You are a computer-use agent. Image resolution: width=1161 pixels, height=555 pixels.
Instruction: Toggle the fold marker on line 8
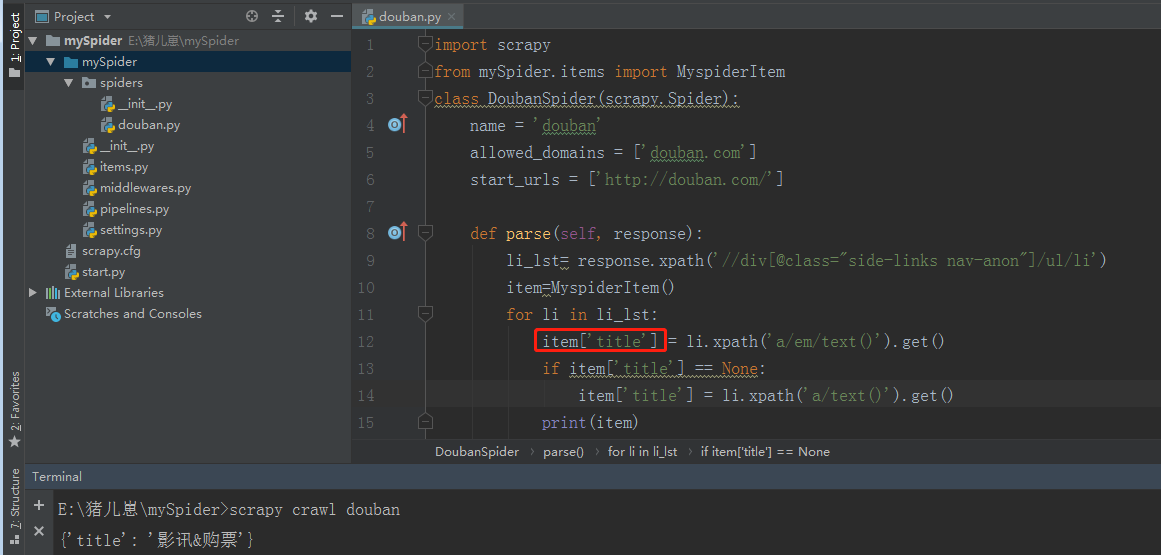425,233
